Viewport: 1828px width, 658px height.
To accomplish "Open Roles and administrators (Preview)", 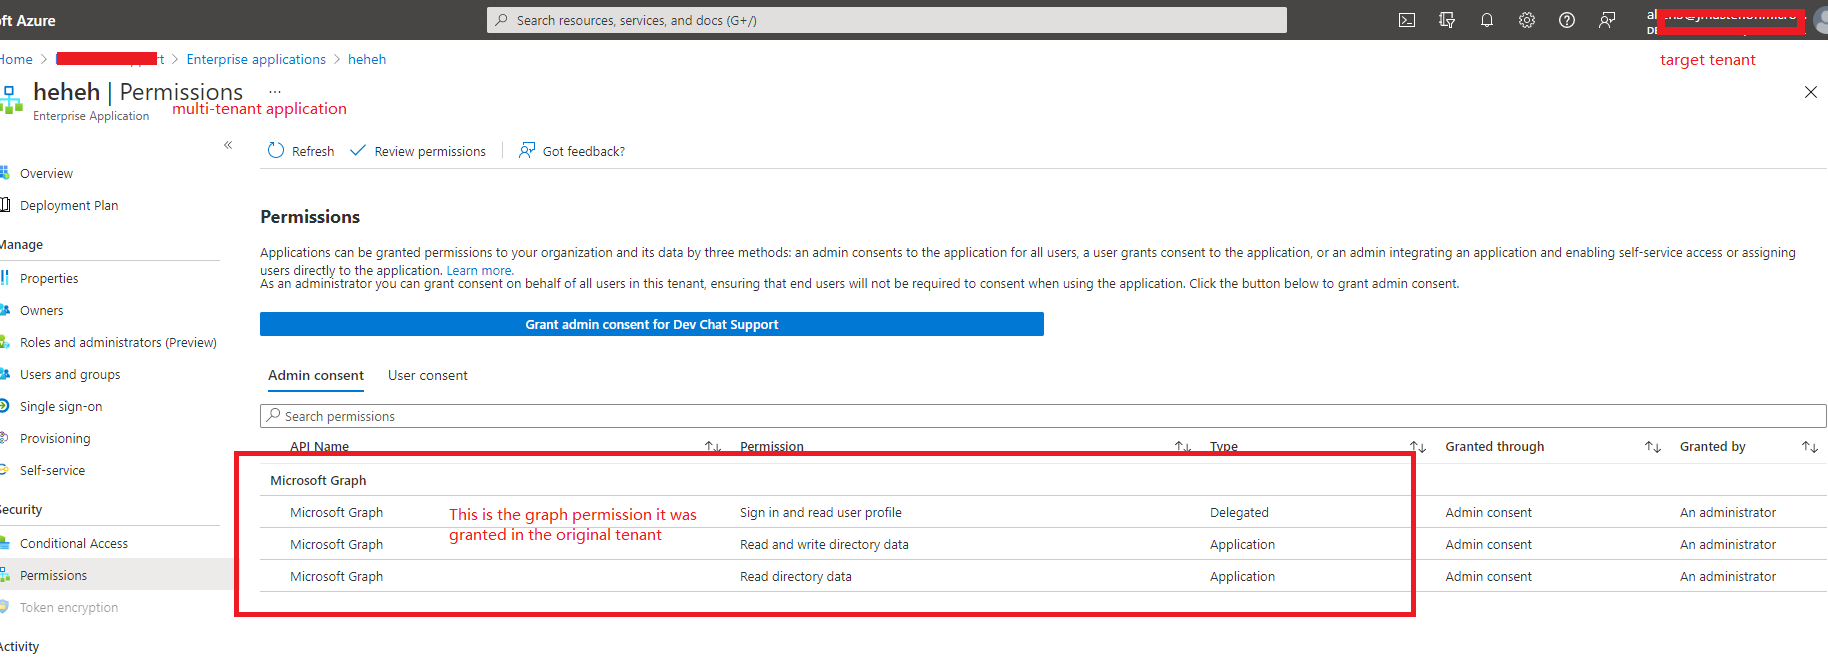I will pos(118,342).
